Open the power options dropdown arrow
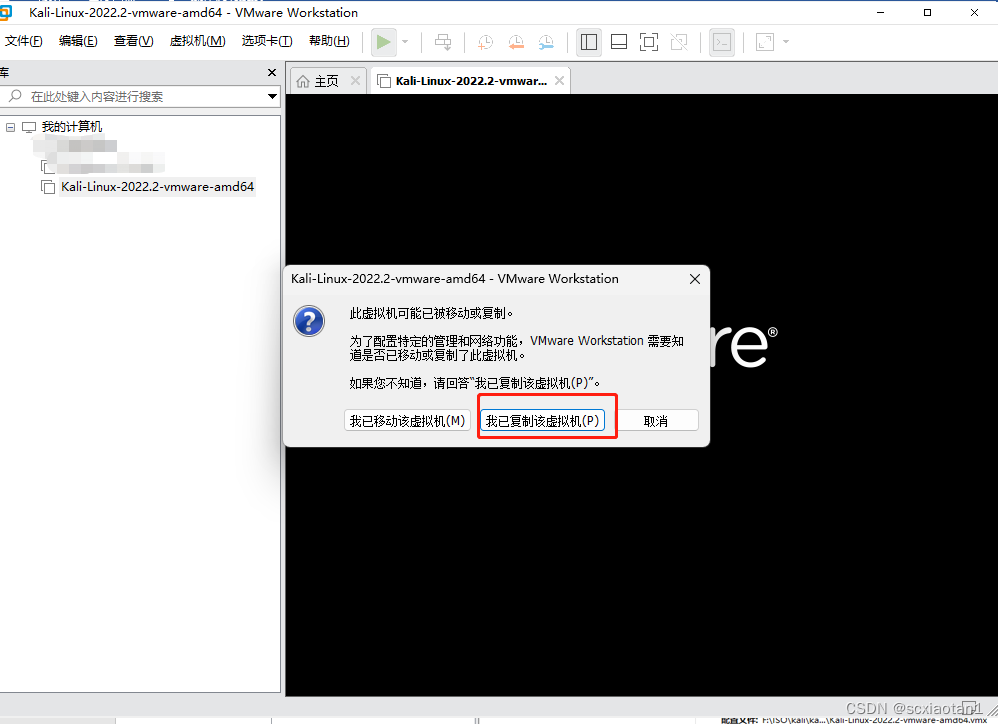This screenshot has height=724, width=998. pyautogui.click(x=405, y=42)
